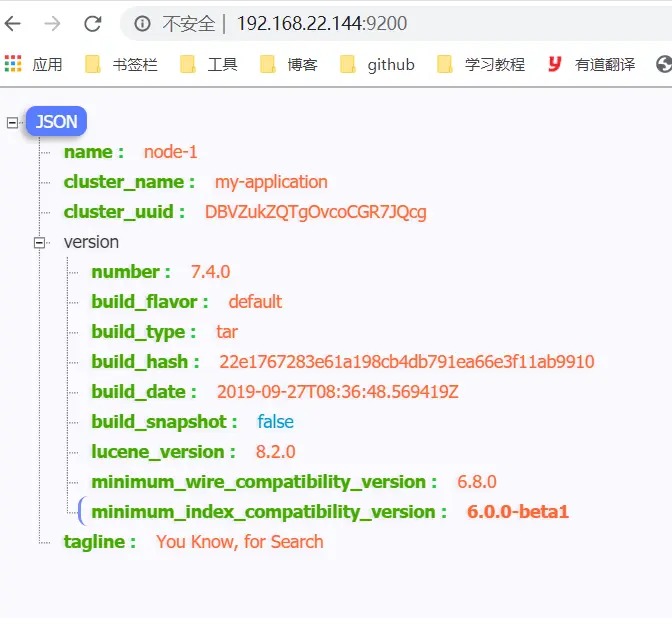The image size is (672, 618).
Task: Click the date 2019-09-27T08:36:48.569419Z
Action: click(x=338, y=392)
